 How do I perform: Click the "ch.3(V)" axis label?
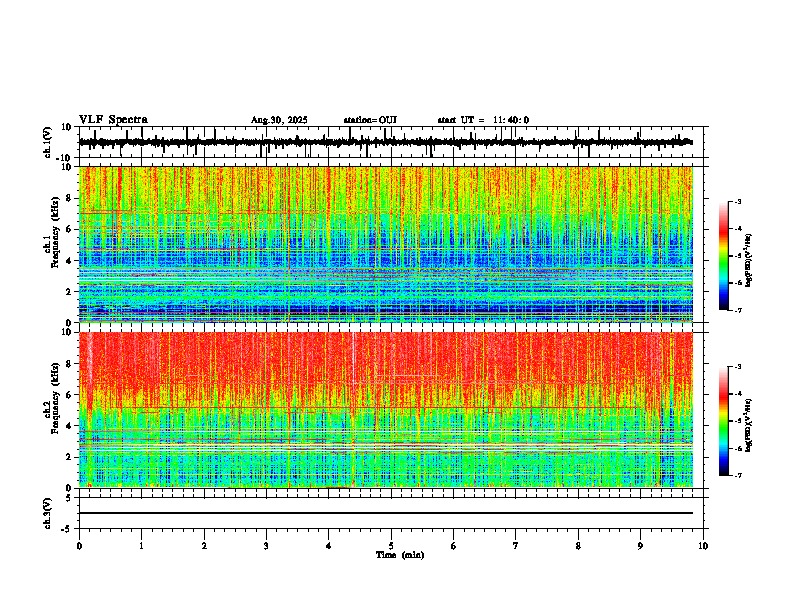[48, 513]
